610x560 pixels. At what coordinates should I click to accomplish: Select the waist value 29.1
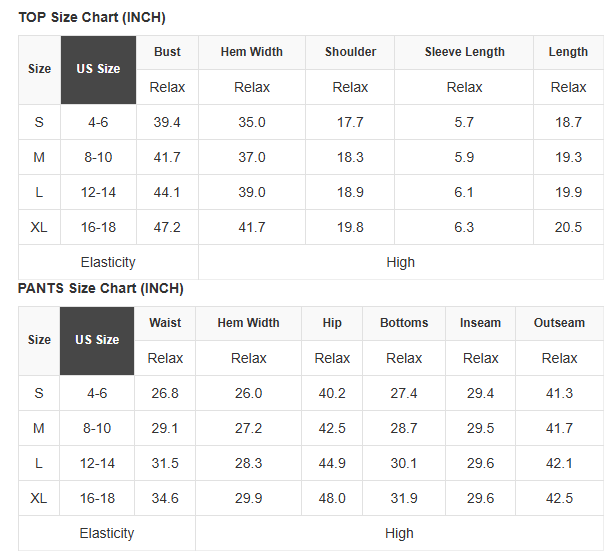(x=165, y=428)
